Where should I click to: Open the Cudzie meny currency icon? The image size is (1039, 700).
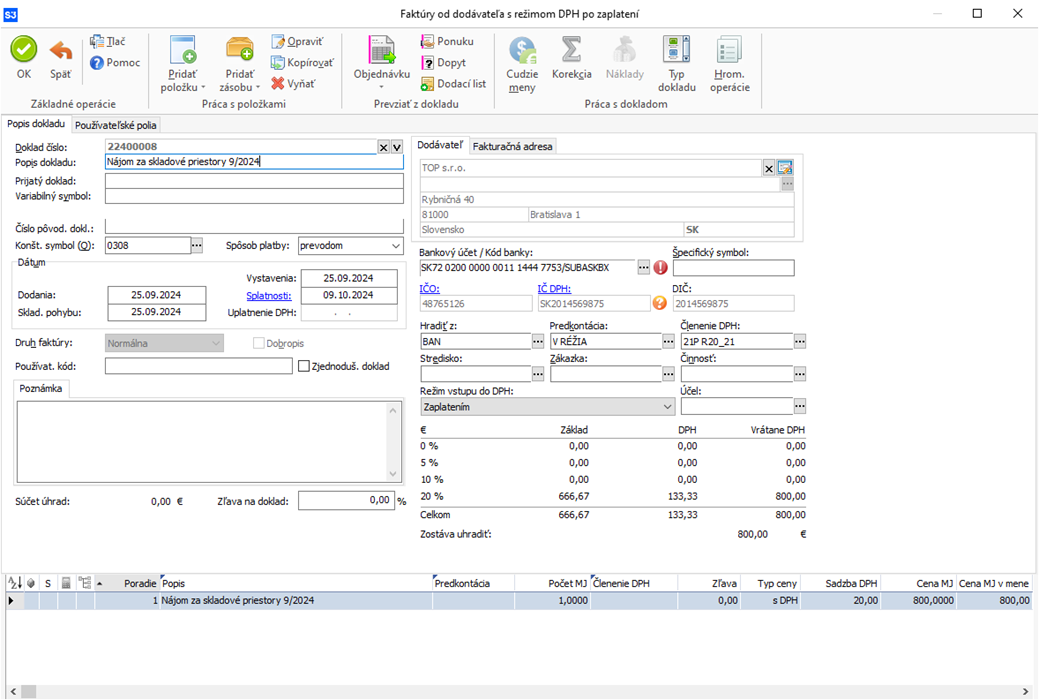pos(522,51)
